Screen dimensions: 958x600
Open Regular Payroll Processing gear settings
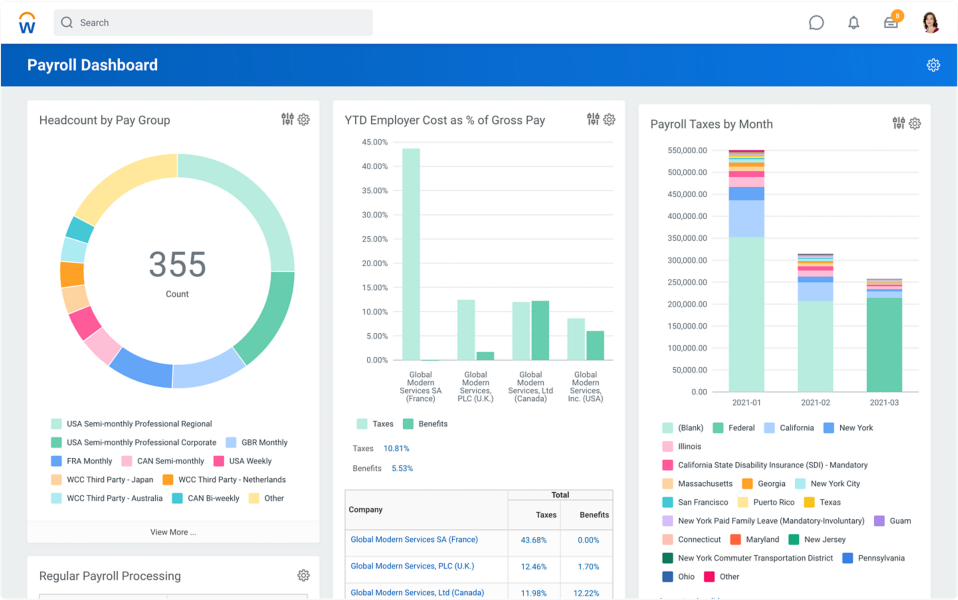304,576
